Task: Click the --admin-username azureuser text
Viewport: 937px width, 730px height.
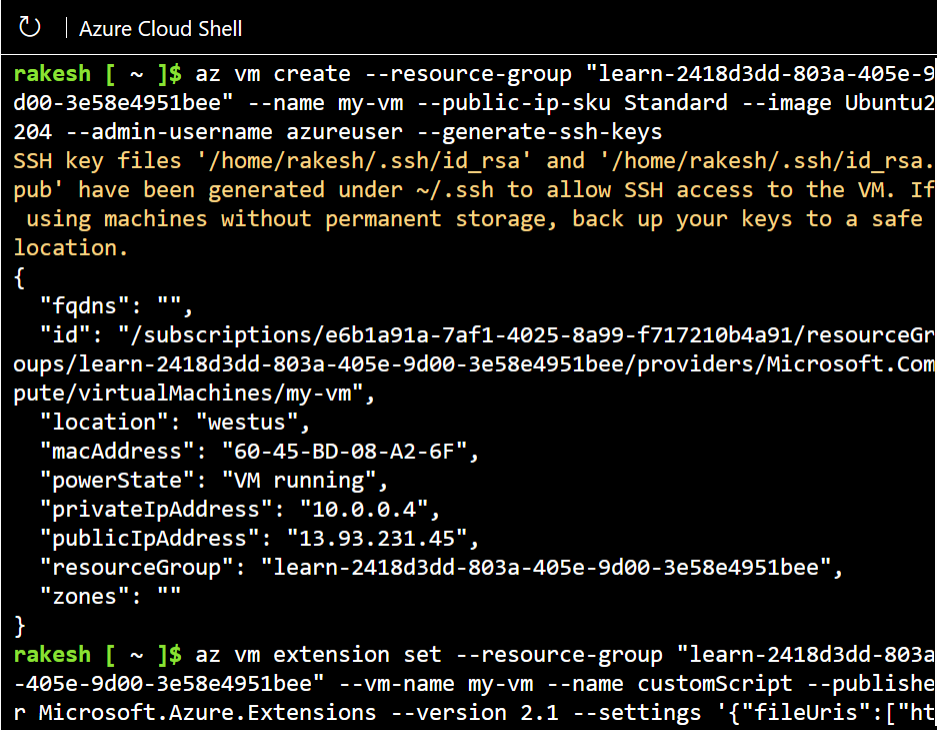Action: tap(234, 132)
